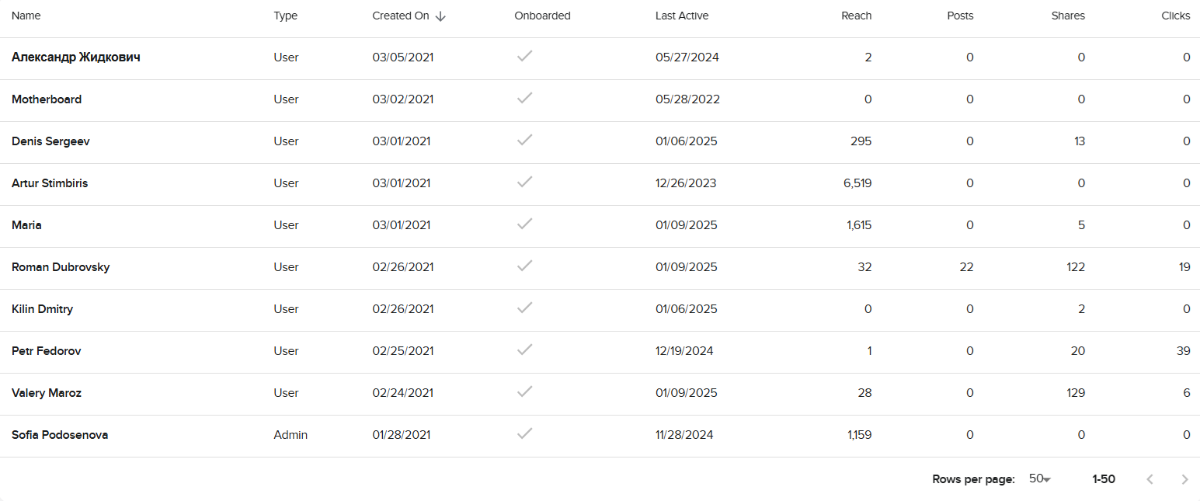
Task: Click onboarded checkmark for Artur Stimbiris
Action: tap(524, 183)
